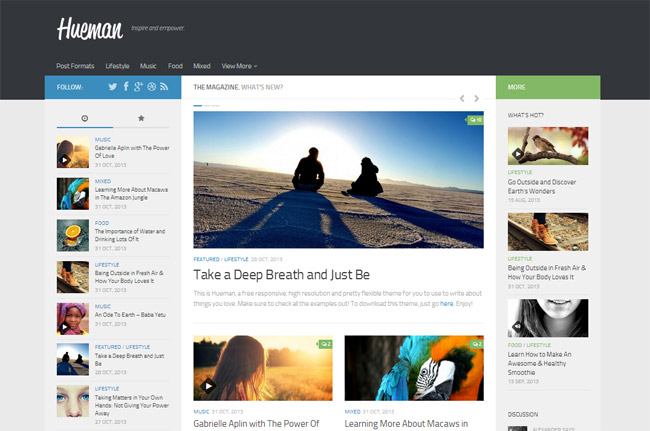Viewport: 650px width, 431px height.
Task: Open the RSS feed icon
Action: (164, 87)
